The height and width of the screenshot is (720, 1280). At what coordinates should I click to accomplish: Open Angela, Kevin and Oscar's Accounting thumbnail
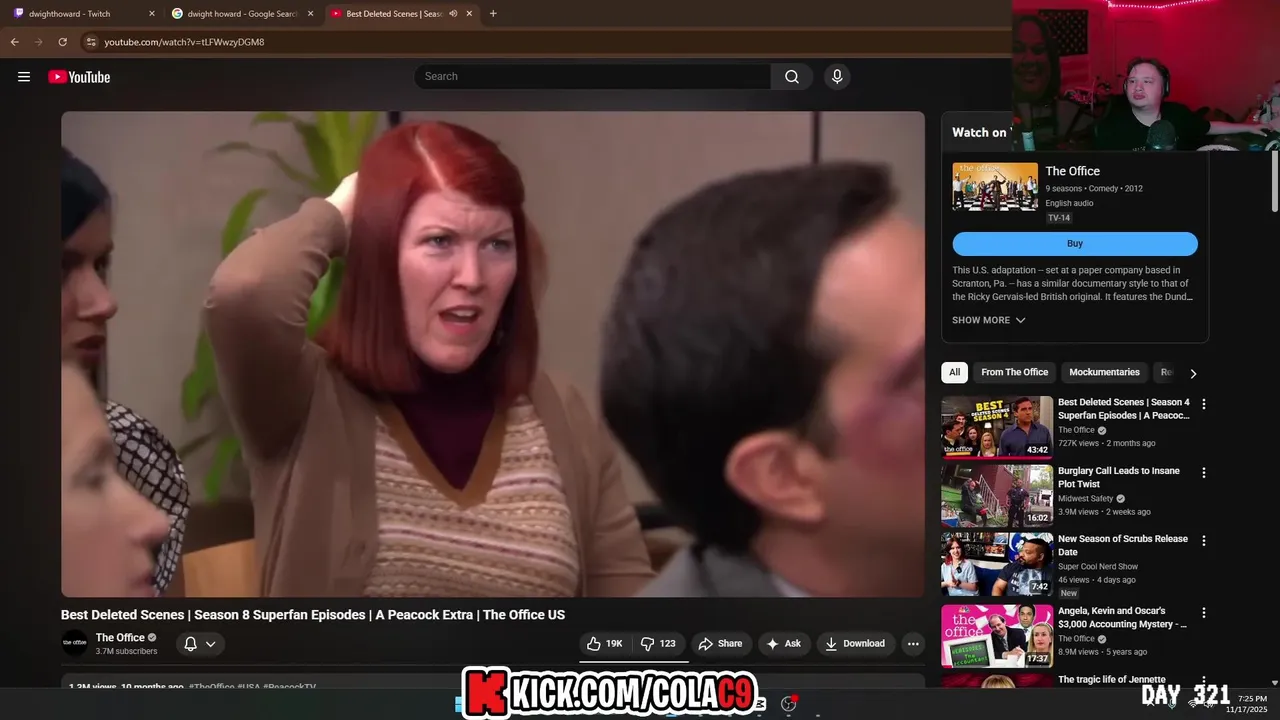point(997,636)
